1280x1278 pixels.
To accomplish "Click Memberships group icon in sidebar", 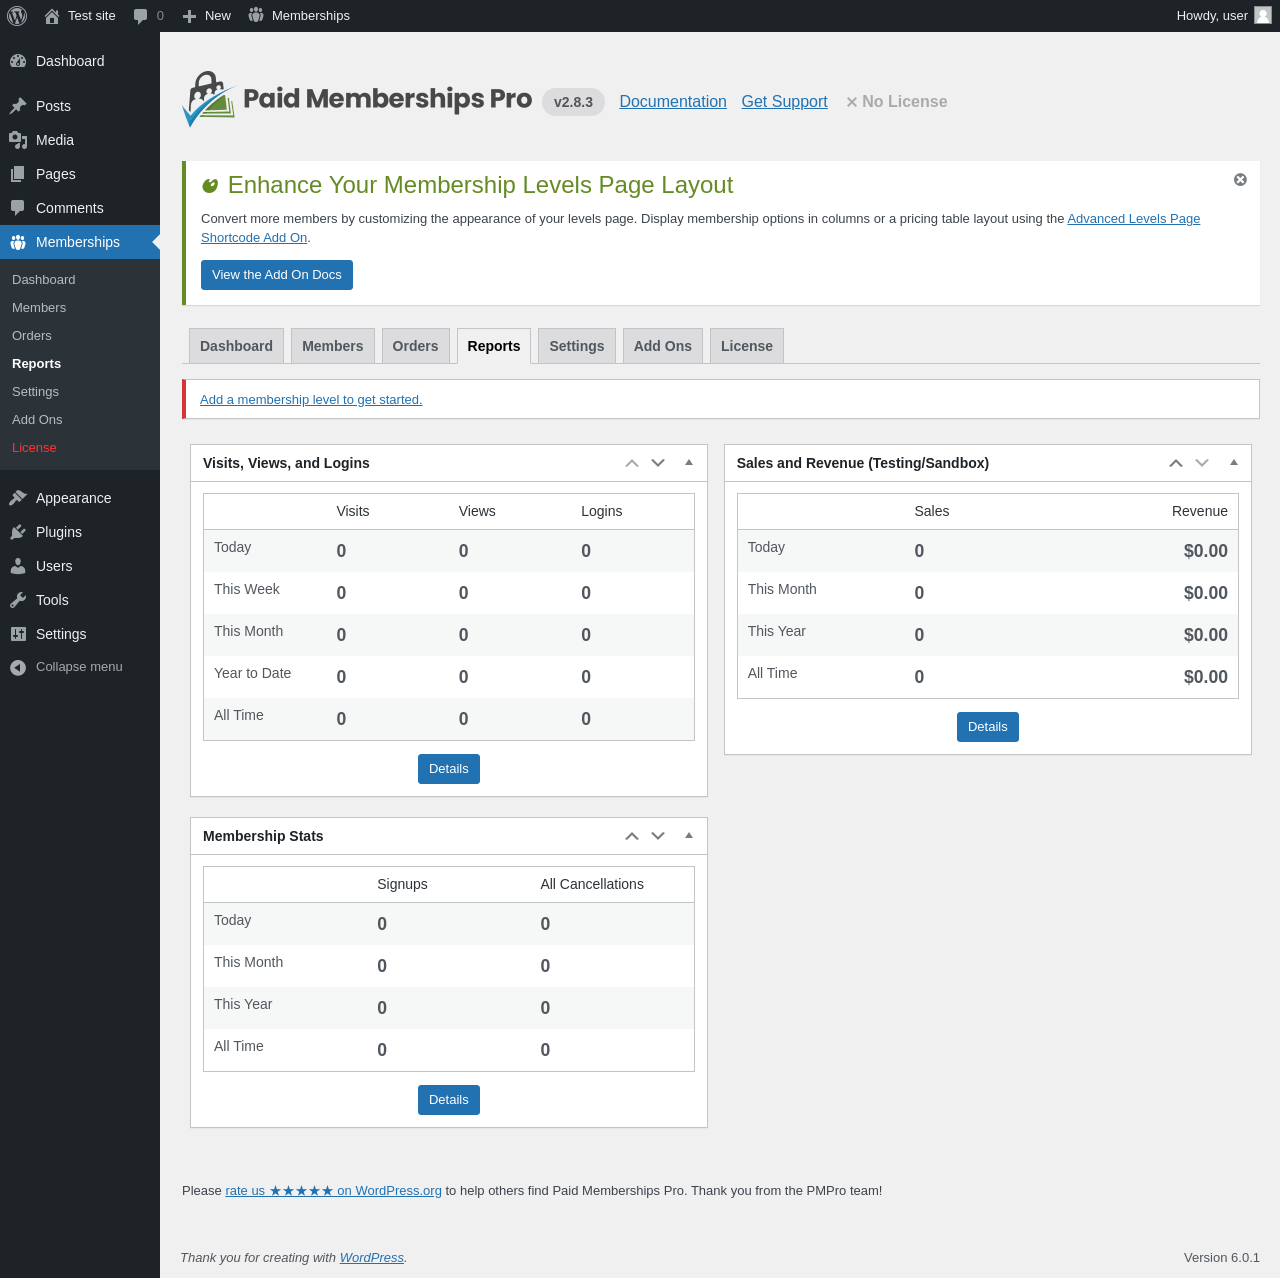I will pos(18,242).
